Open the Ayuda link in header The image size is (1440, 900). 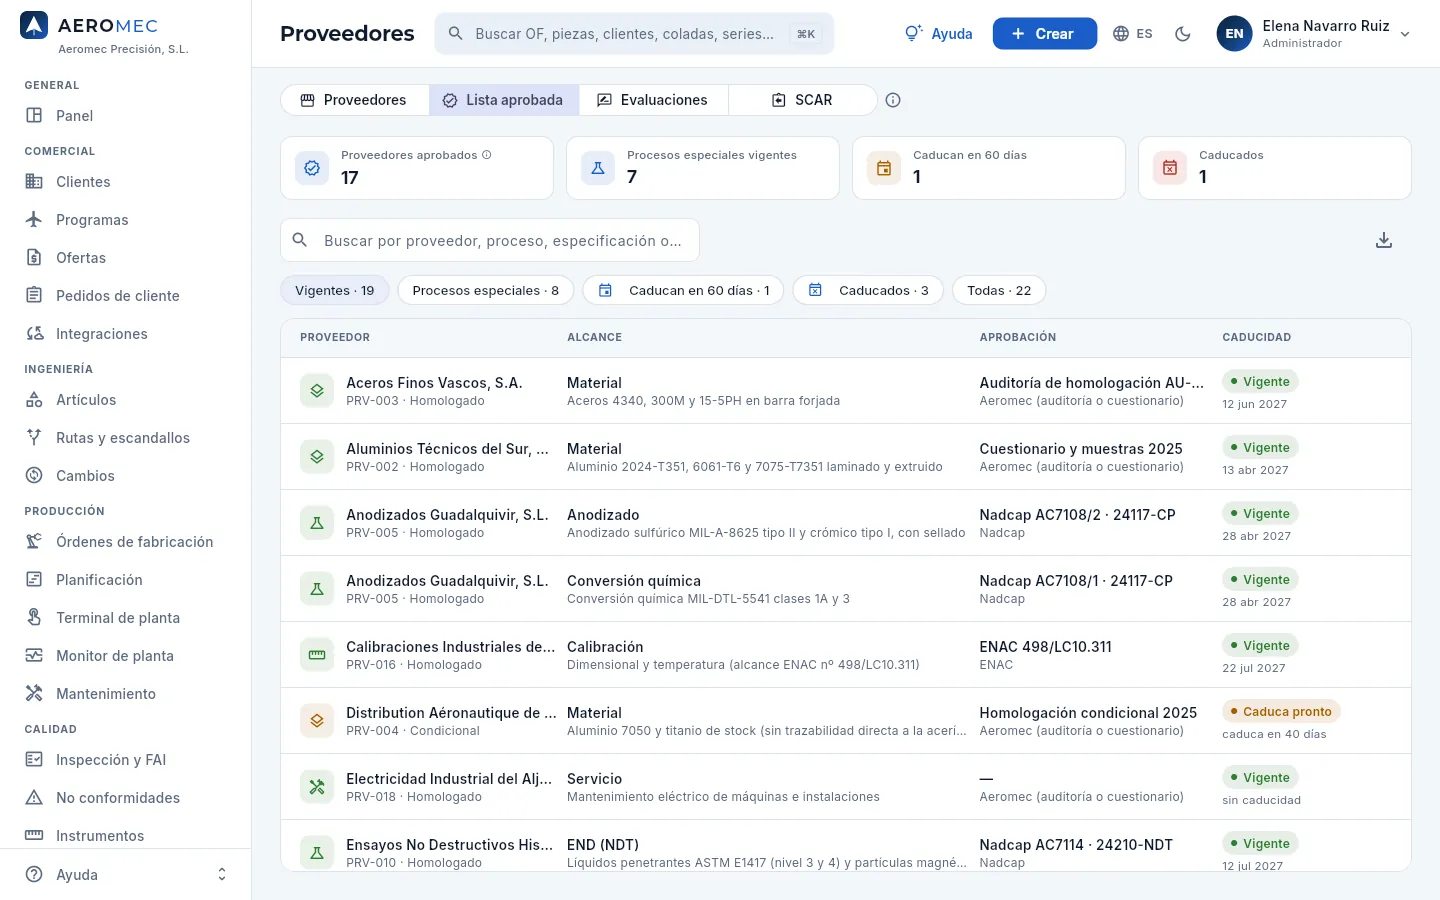[938, 34]
